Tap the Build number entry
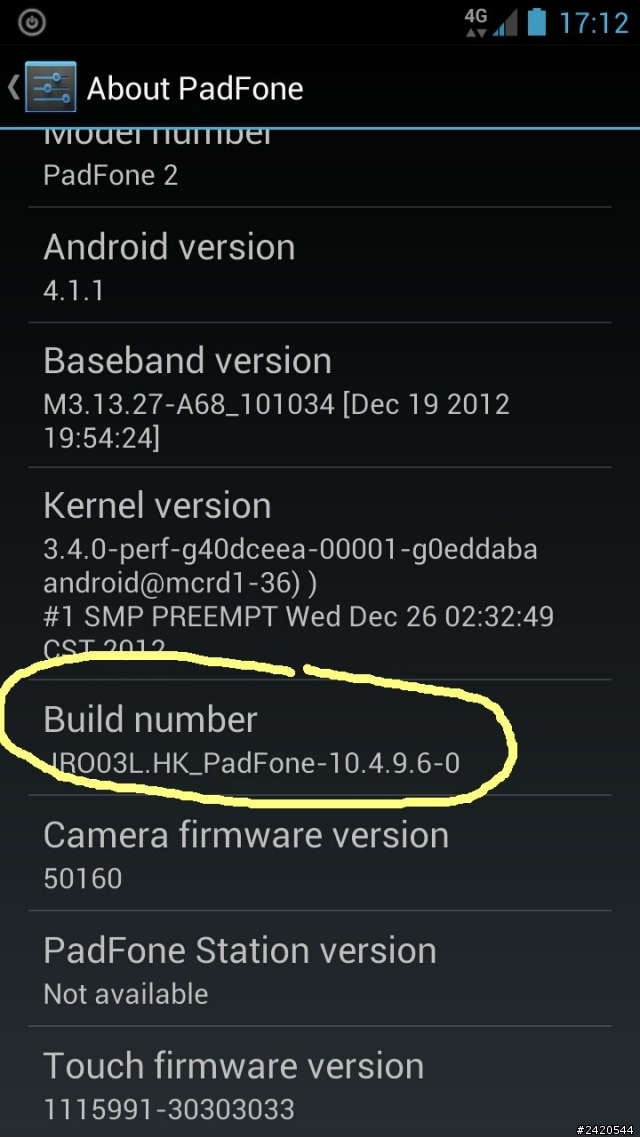This screenshot has width=640, height=1138. tap(320, 737)
